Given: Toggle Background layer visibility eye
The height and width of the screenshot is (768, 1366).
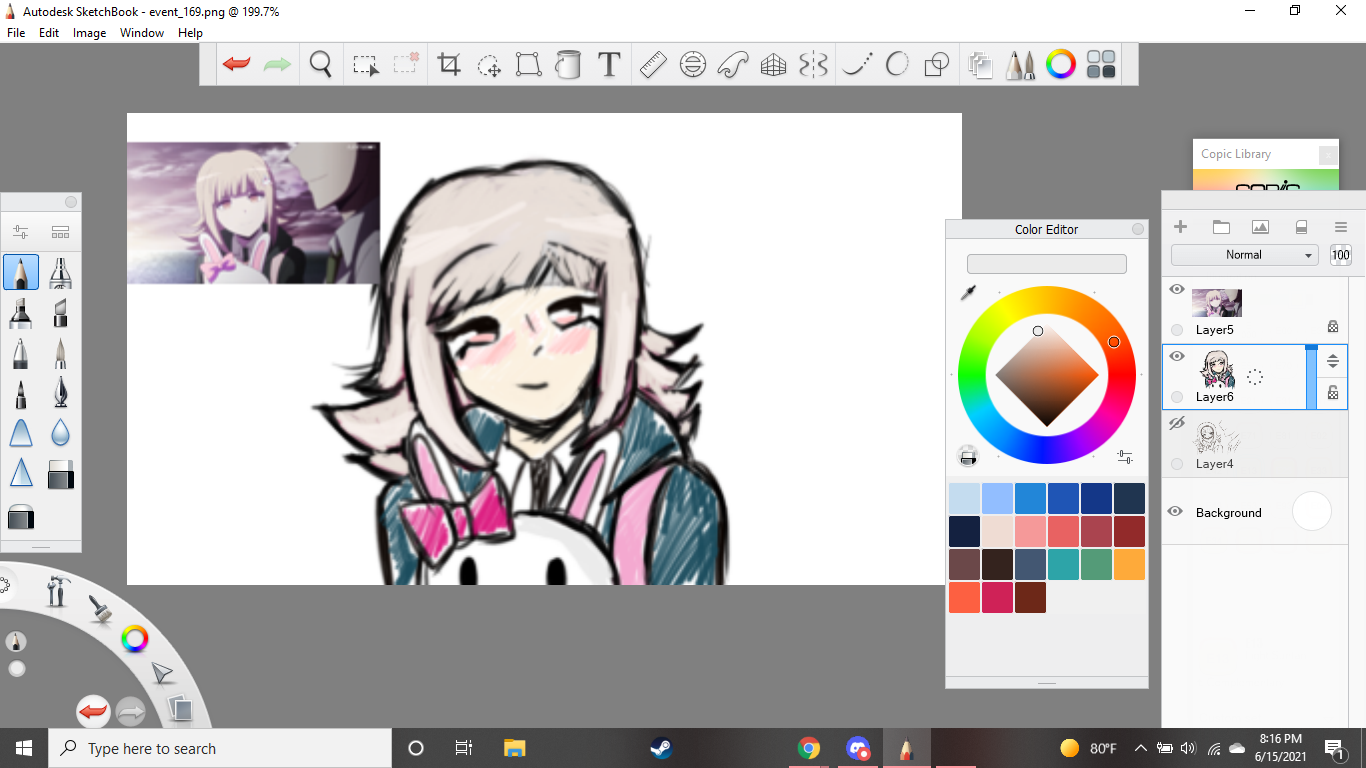Looking at the screenshot, I should tap(1176, 512).
